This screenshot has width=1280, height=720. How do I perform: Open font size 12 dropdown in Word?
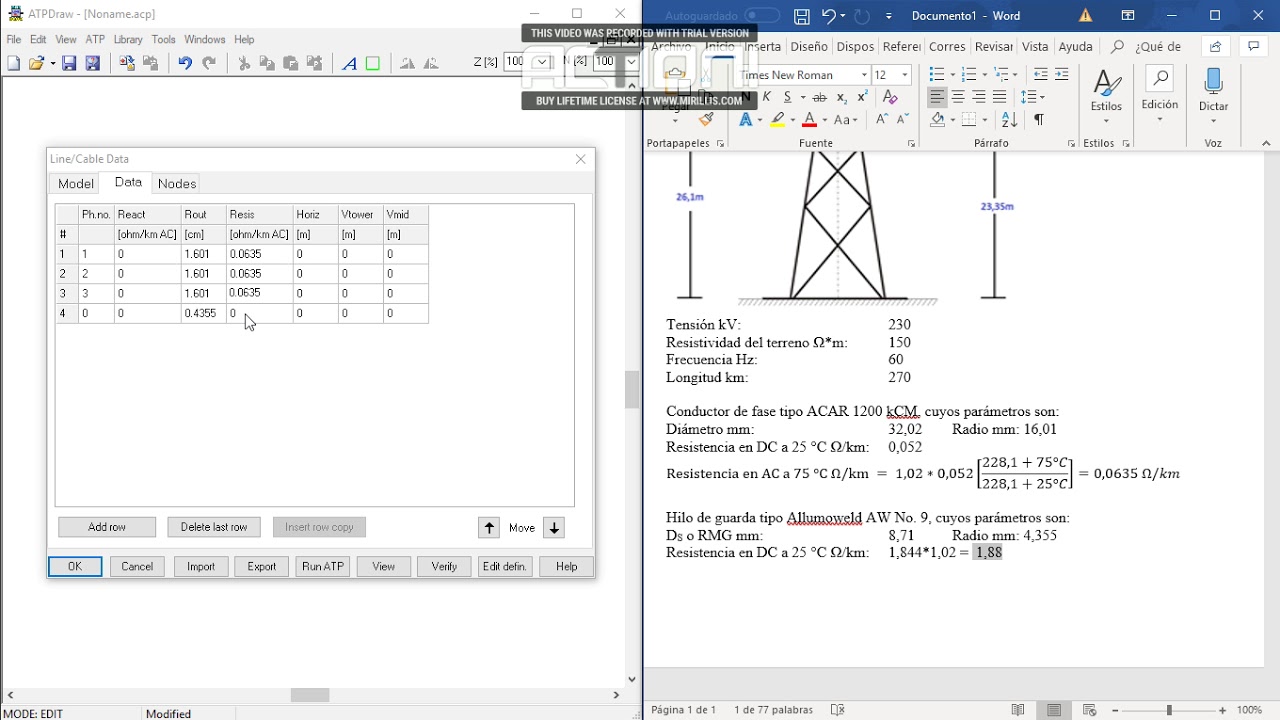905,75
